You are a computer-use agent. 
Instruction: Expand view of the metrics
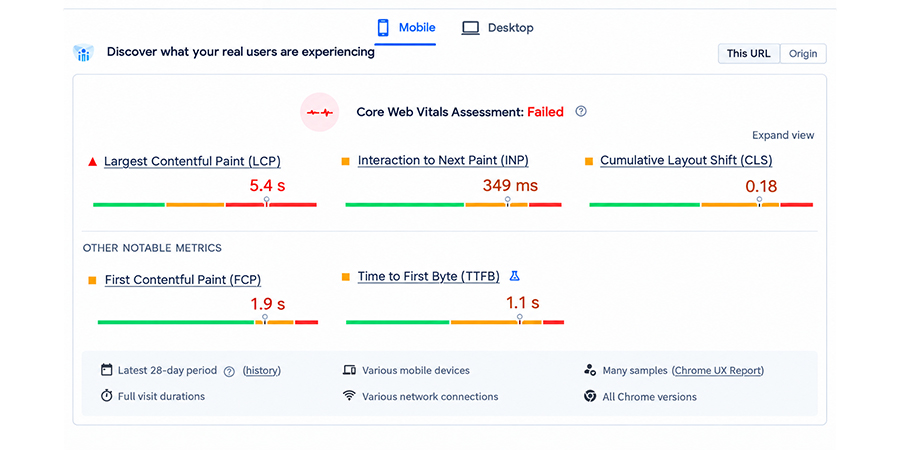pos(783,135)
